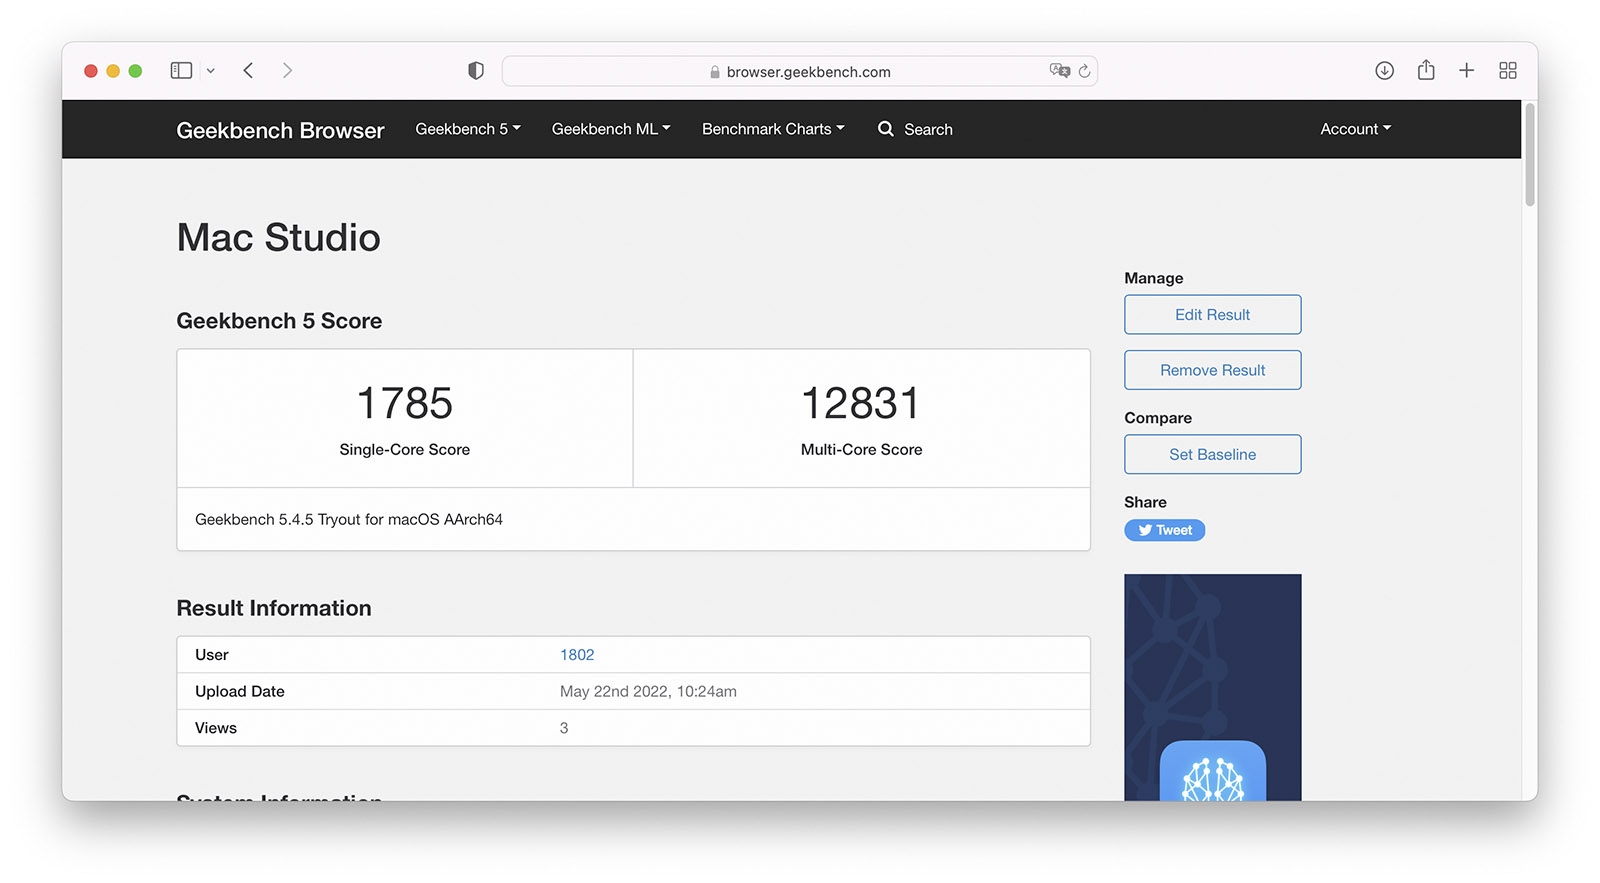Show Safari downloads
1600x883 pixels.
tap(1384, 70)
